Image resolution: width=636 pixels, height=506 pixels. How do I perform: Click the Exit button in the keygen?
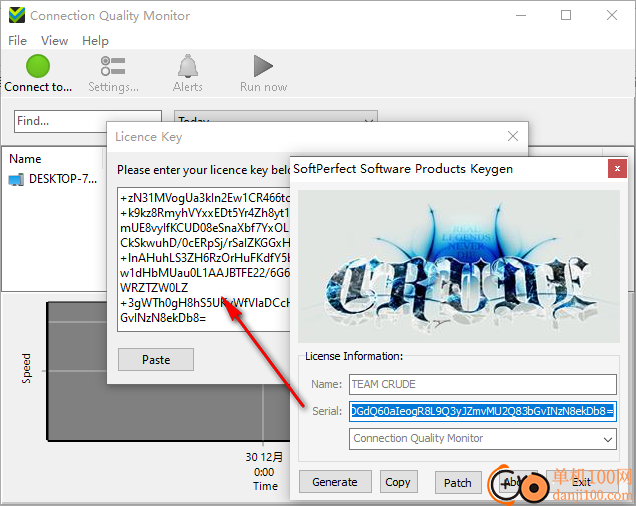click(x=582, y=482)
